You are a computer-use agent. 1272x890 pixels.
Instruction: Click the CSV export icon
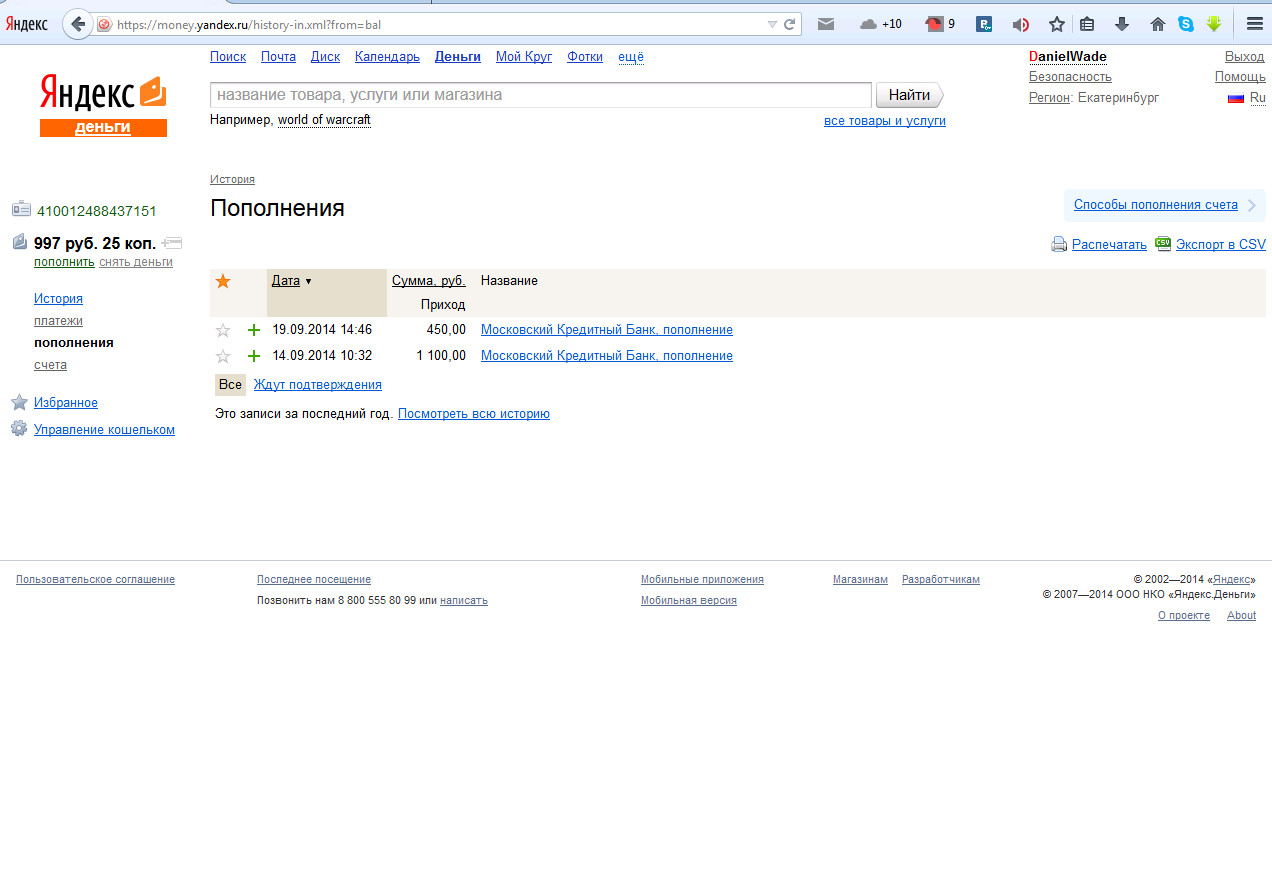point(1163,243)
